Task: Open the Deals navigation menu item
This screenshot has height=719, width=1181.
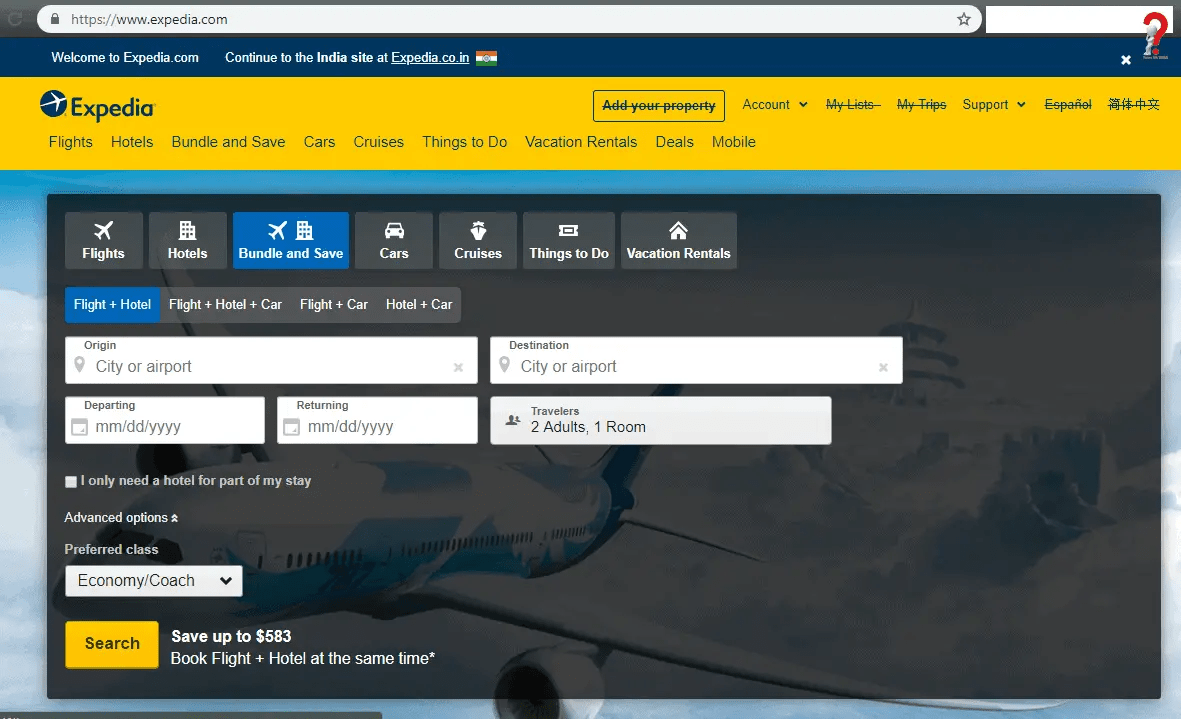Action: [674, 142]
